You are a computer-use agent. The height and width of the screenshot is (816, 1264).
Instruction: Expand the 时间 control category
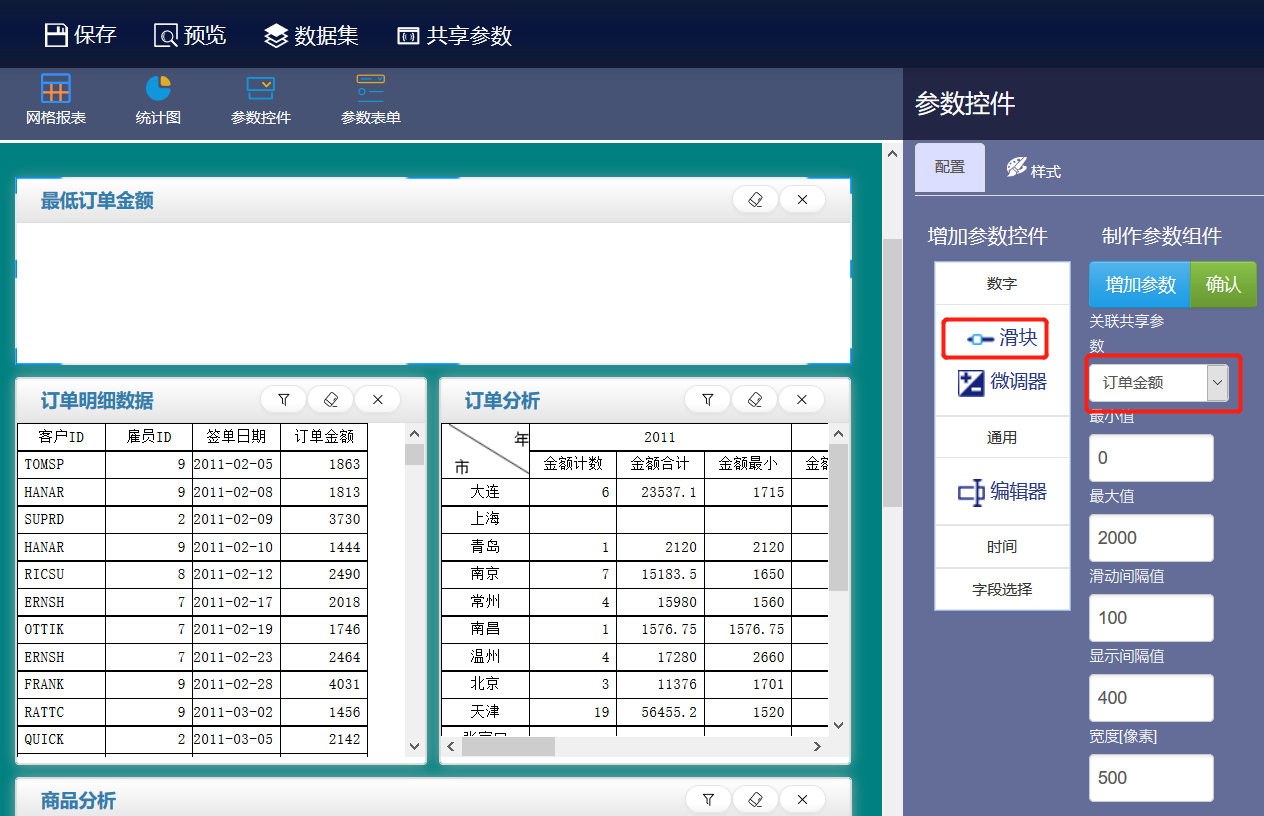[1002, 546]
